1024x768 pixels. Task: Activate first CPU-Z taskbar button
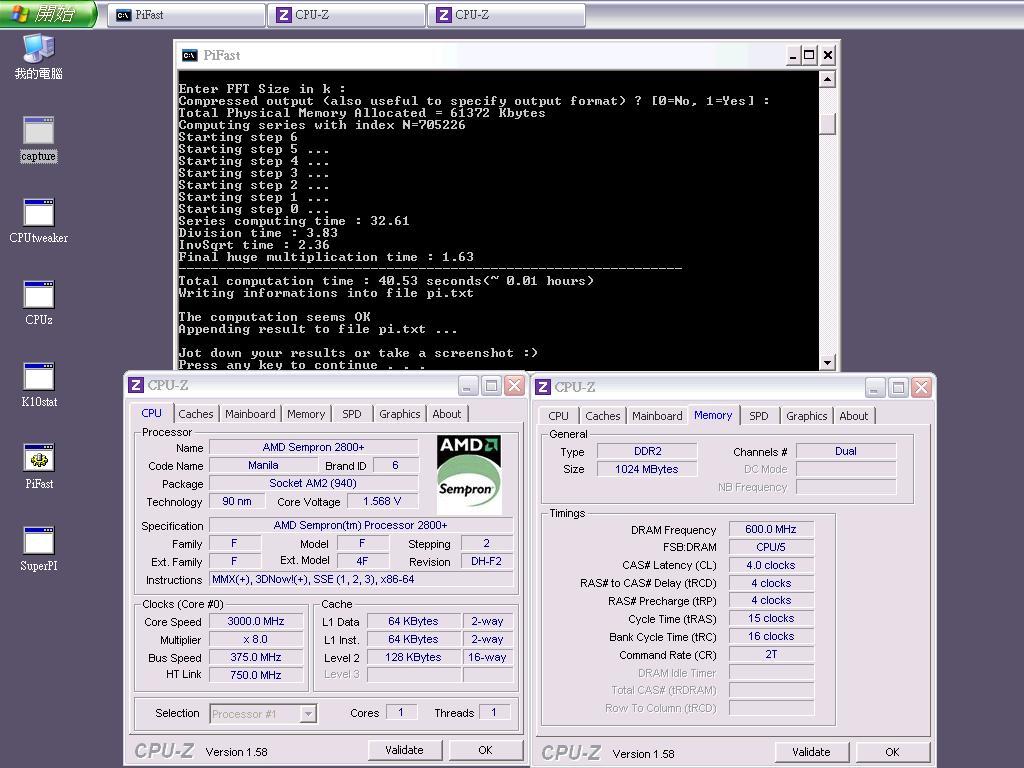[347, 15]
